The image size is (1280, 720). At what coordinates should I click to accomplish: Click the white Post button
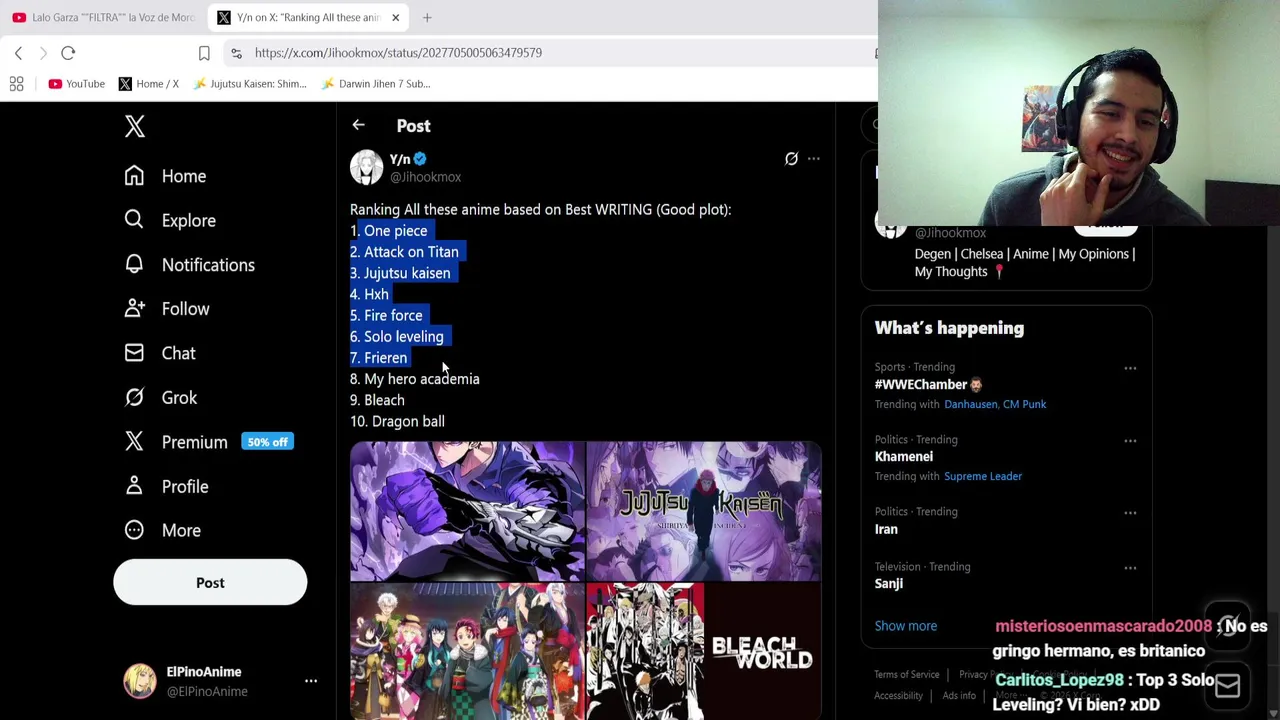click(210, 582)
